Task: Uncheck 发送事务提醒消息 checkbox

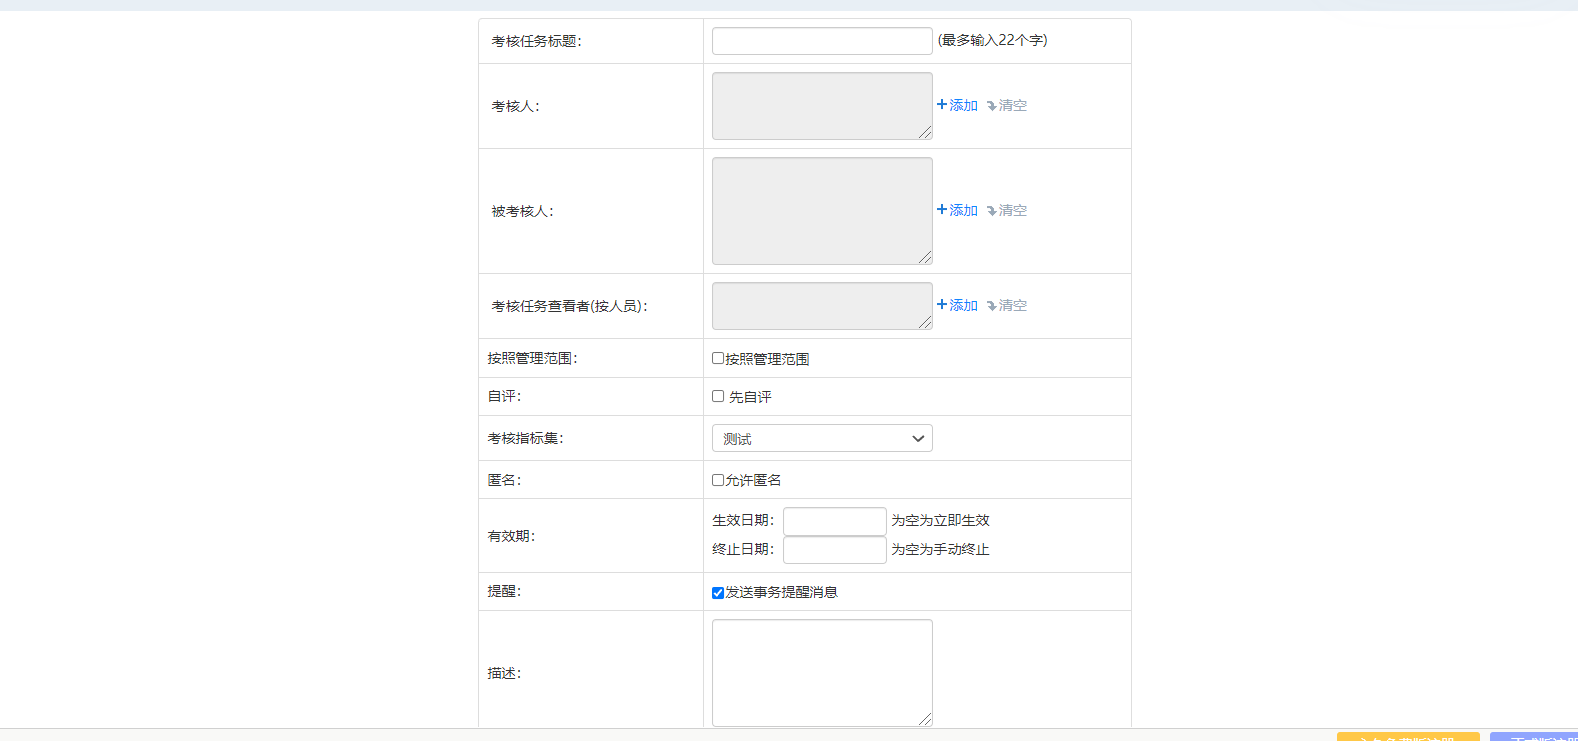Action: 718,593
